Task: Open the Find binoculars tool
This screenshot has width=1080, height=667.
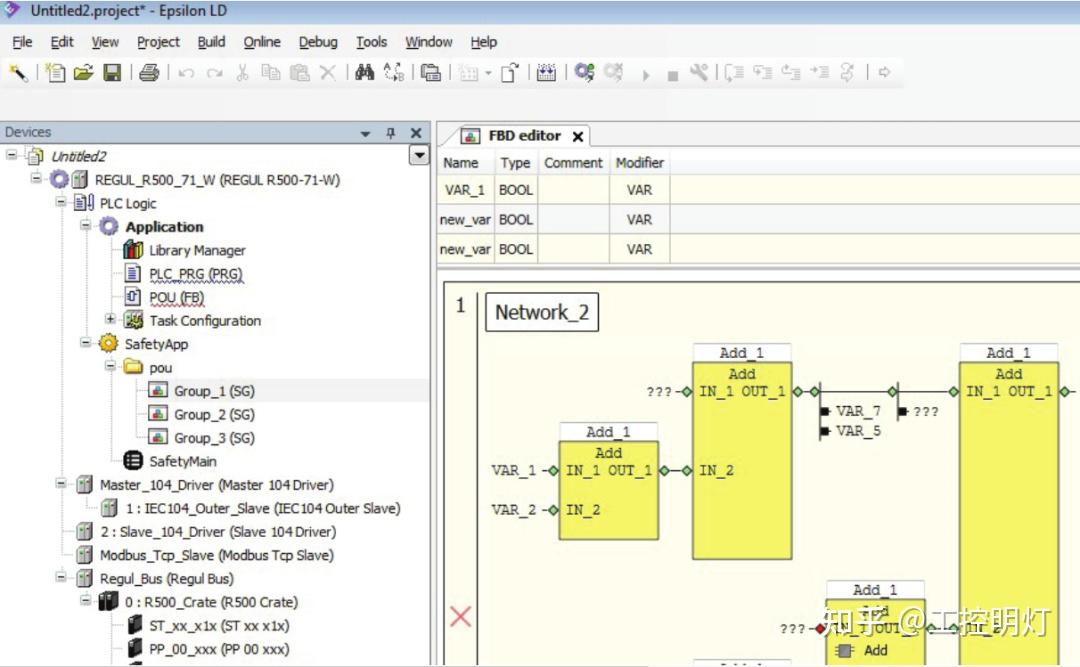Action: pos(364,72)
